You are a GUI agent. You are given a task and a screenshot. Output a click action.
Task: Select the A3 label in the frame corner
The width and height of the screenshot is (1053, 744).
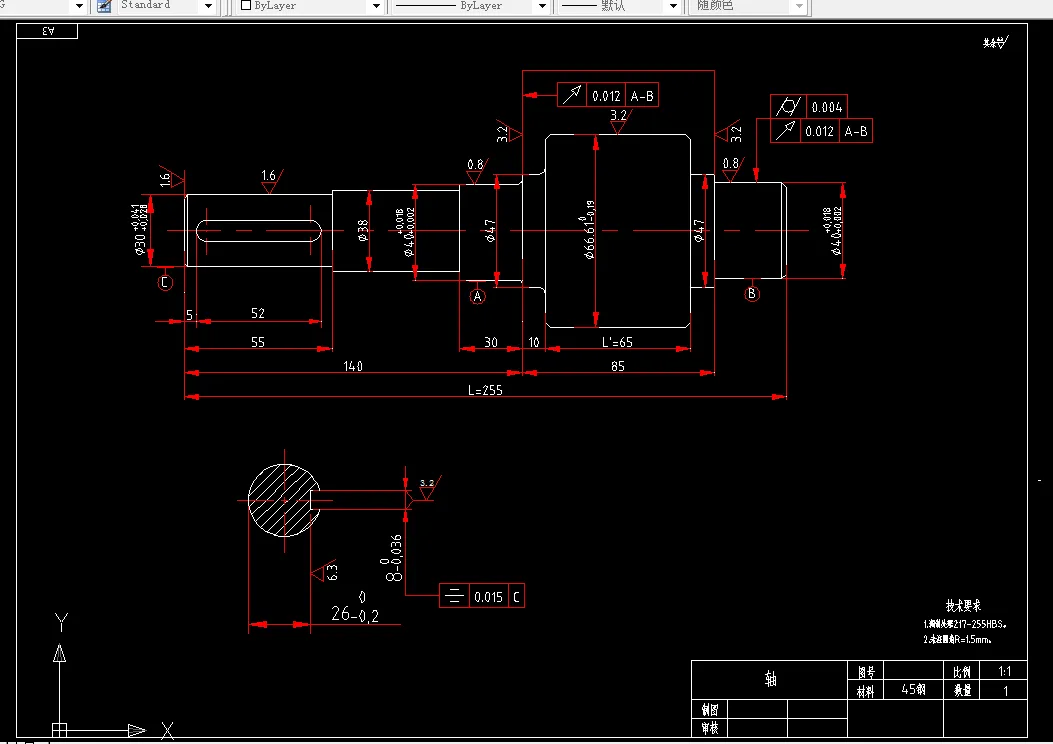pyautogui.click(x=47, y=31)
